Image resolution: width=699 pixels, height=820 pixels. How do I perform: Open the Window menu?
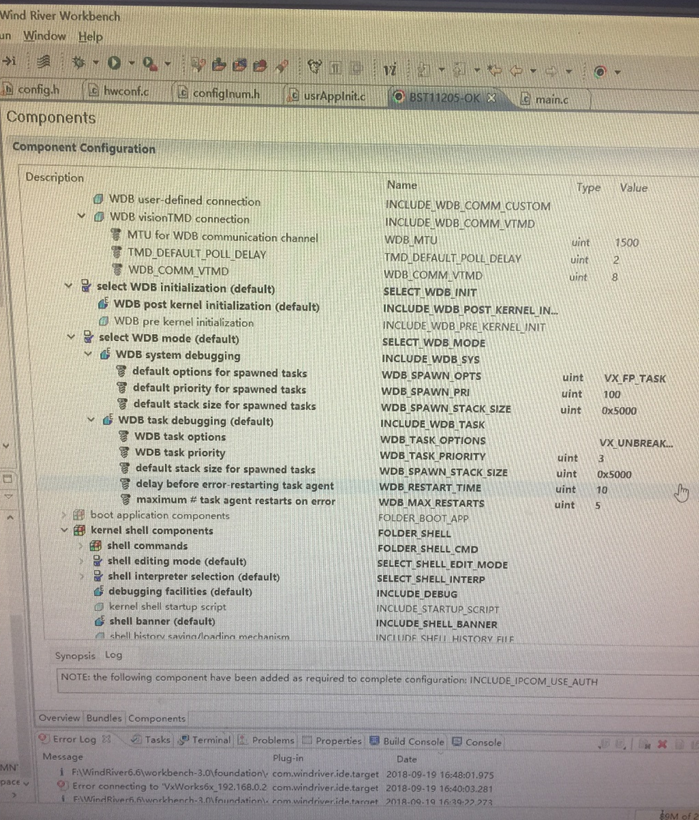[44, 36]
